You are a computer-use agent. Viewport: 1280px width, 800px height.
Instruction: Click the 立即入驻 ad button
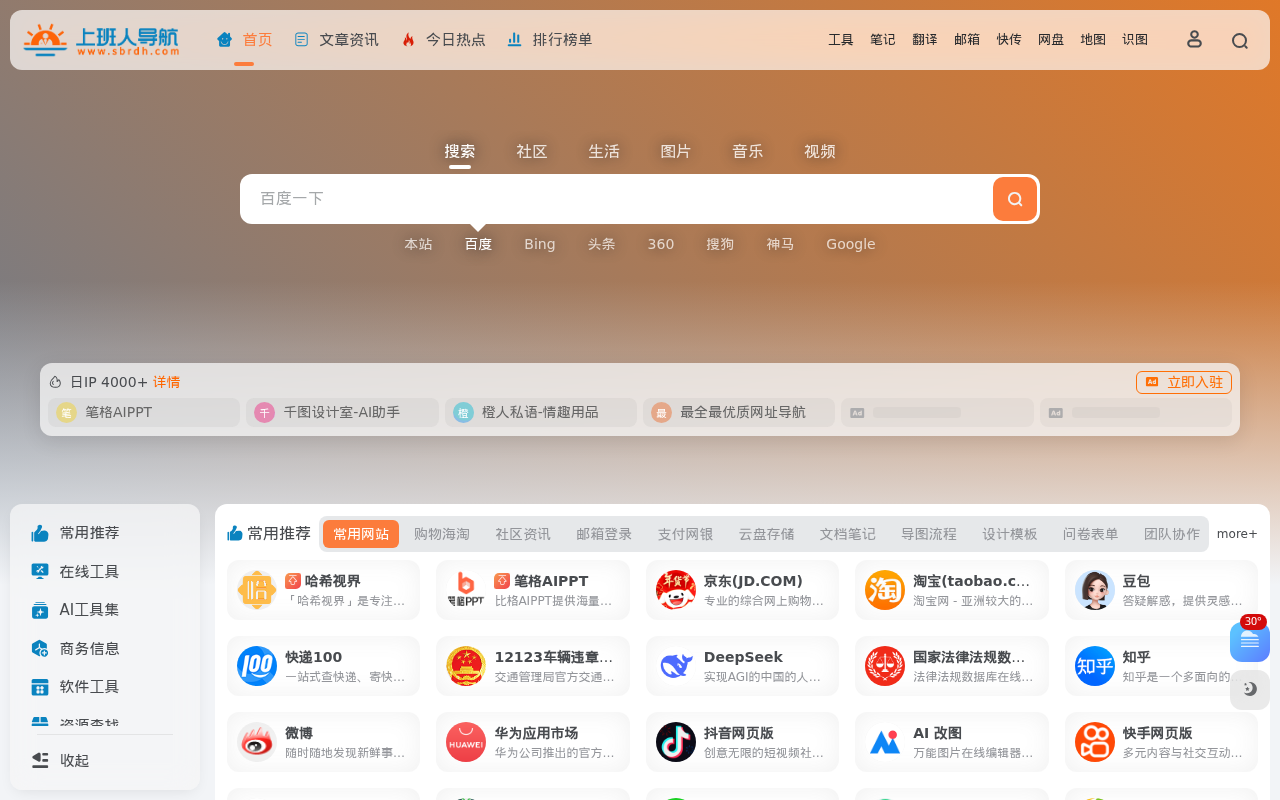coord(1184,382)
